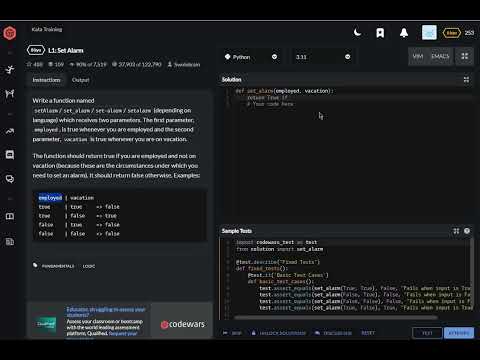
Task: Enable EMACS keybindings
Action: pyautogui.click(x=440, y=56)
